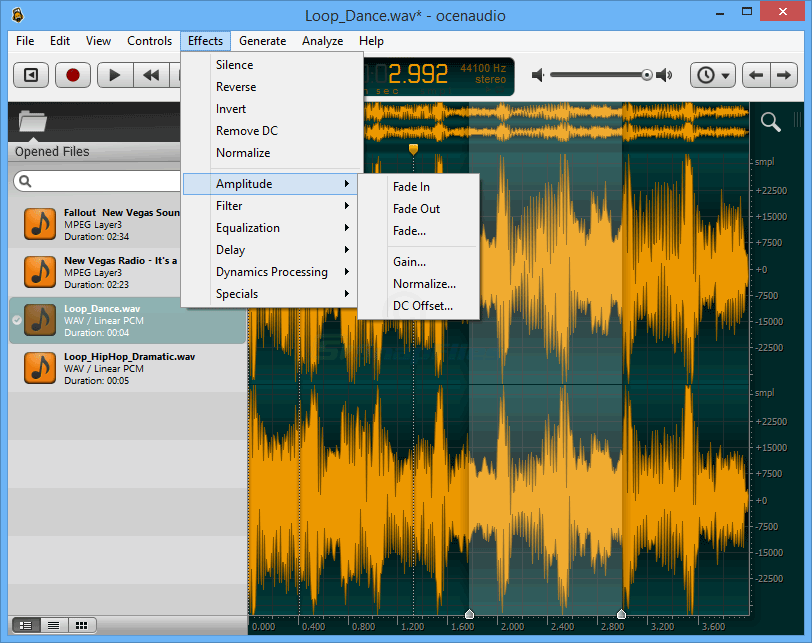
Task: Open the folder icon above Opened Files
Action: click(x=33, y=123)
